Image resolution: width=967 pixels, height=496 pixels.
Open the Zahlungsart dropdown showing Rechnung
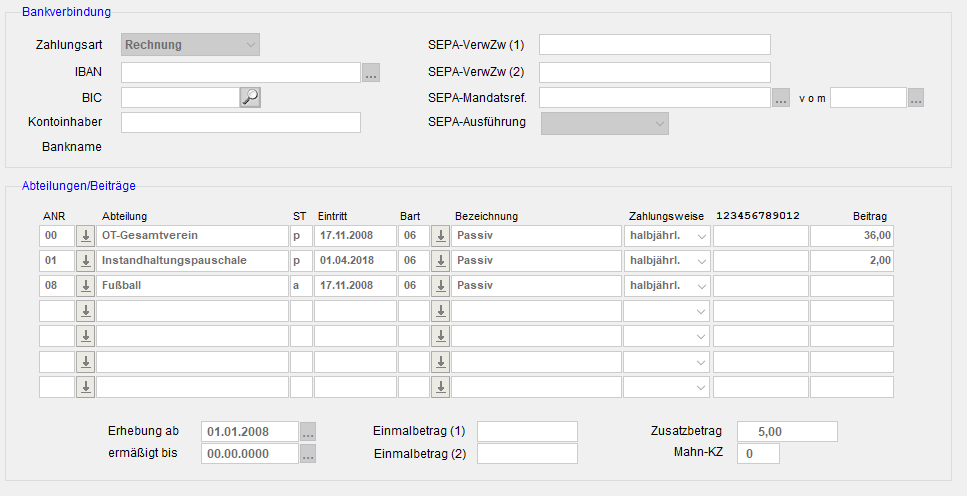[190, 45]
